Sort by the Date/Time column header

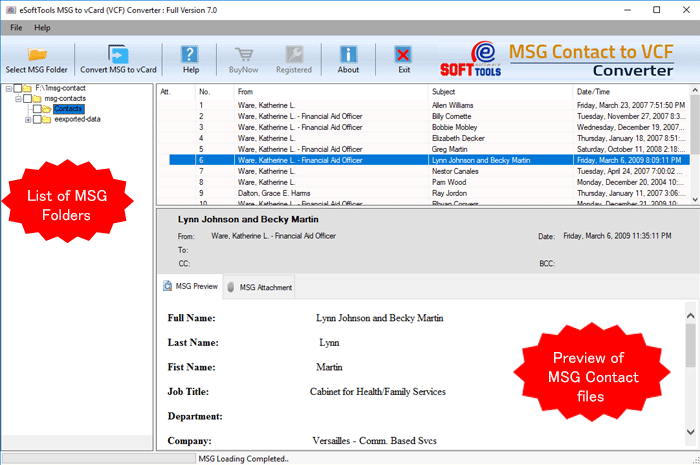tap(631, 91)
